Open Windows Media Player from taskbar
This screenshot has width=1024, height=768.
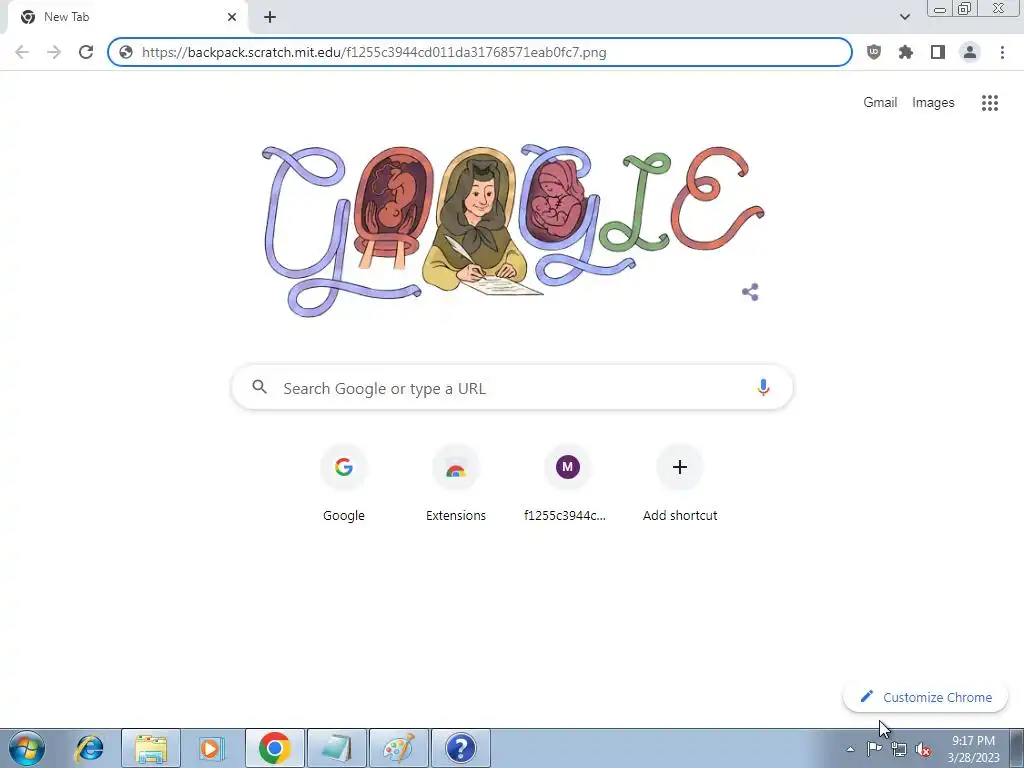[211, 748]
